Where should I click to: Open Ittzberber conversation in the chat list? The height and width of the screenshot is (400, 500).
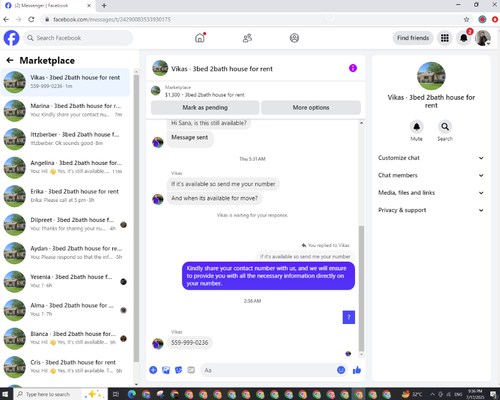(x=65, y=139)
